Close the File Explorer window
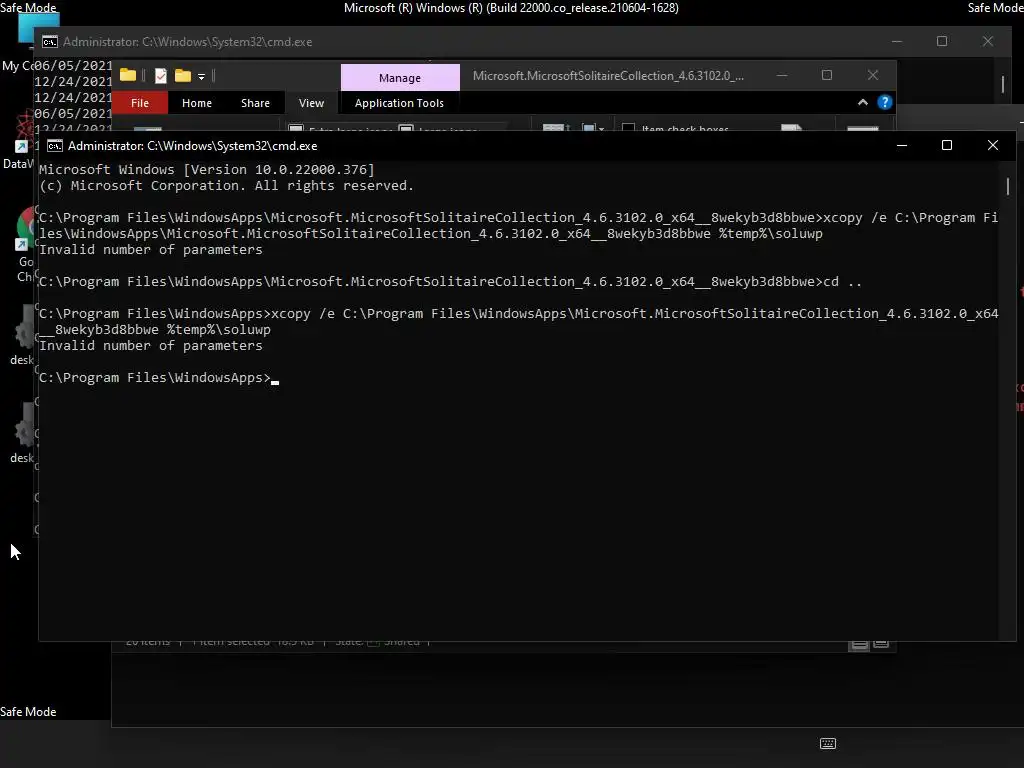 click(872, 75)
